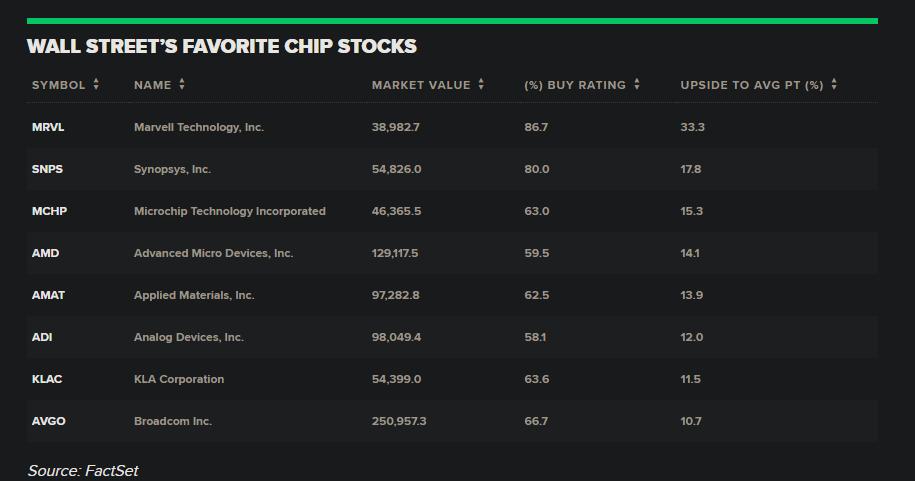Click the MARKET VALUE header label
This screenshot has height=481, width=915.
coord(421,85)
